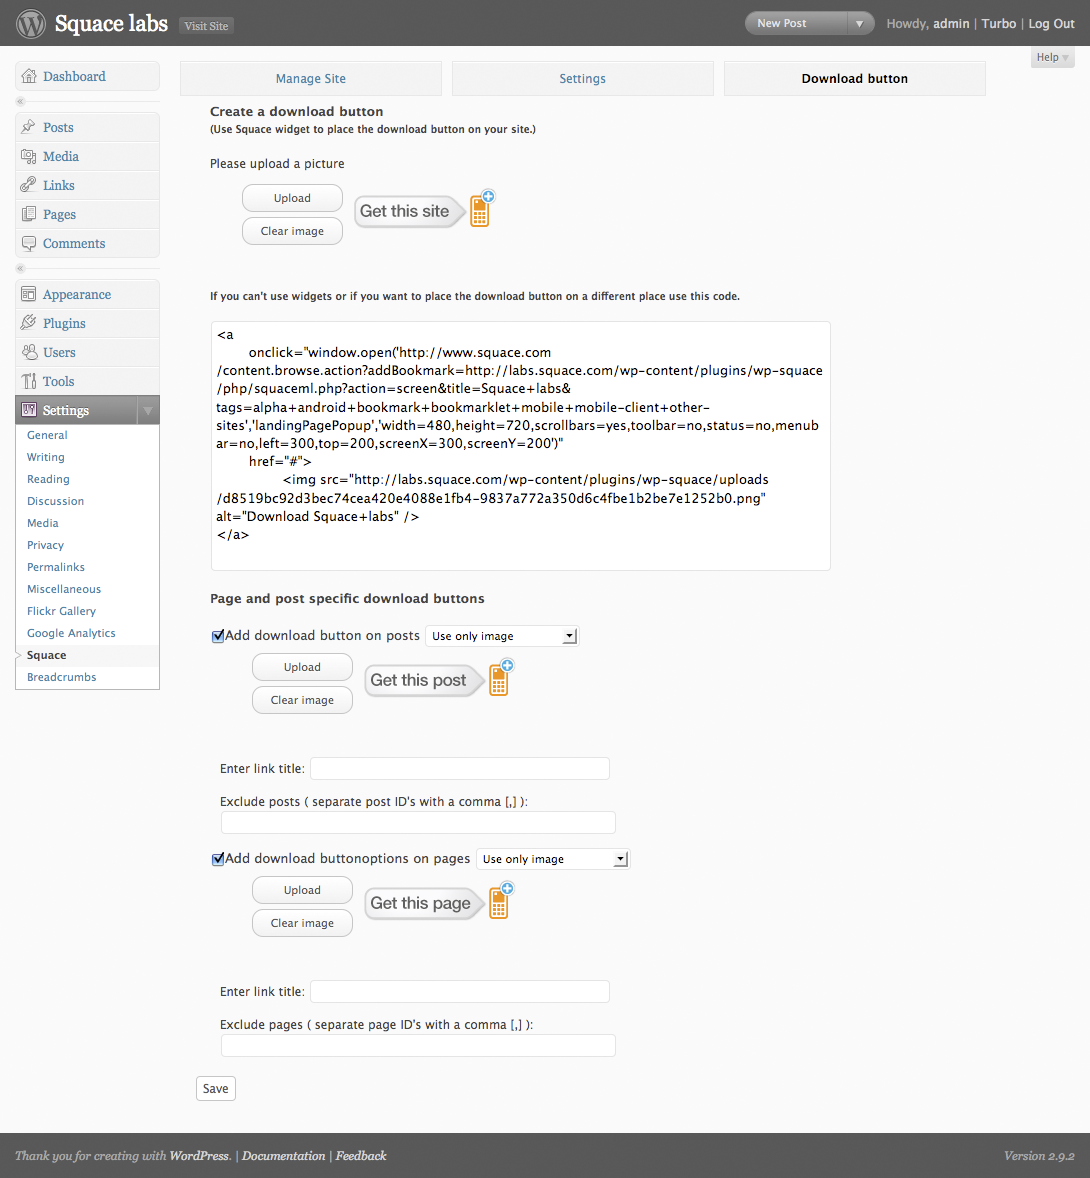
Task: Click the New Post button
Action: 796,23
